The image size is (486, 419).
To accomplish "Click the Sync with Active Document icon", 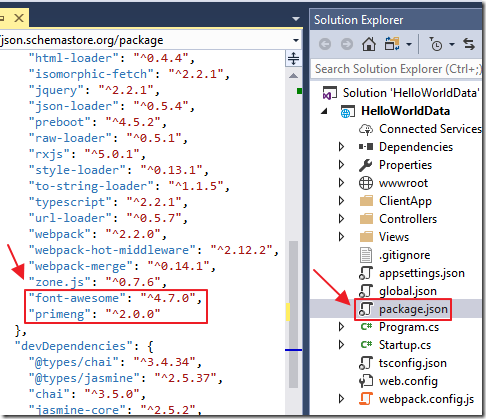I will (x=469, y=44).
